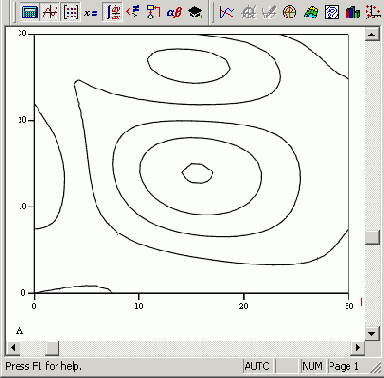Open the Calculator toolbar
384x378 pixels.
(x=29, y=12)
